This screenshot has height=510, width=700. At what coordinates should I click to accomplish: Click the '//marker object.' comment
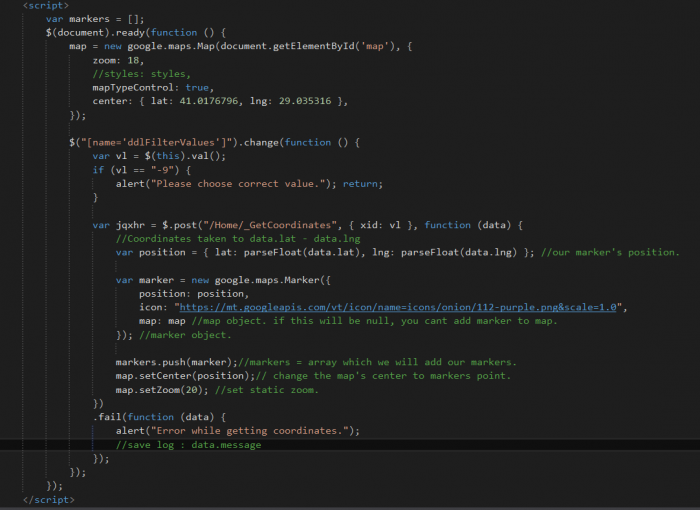pos(185,335)
